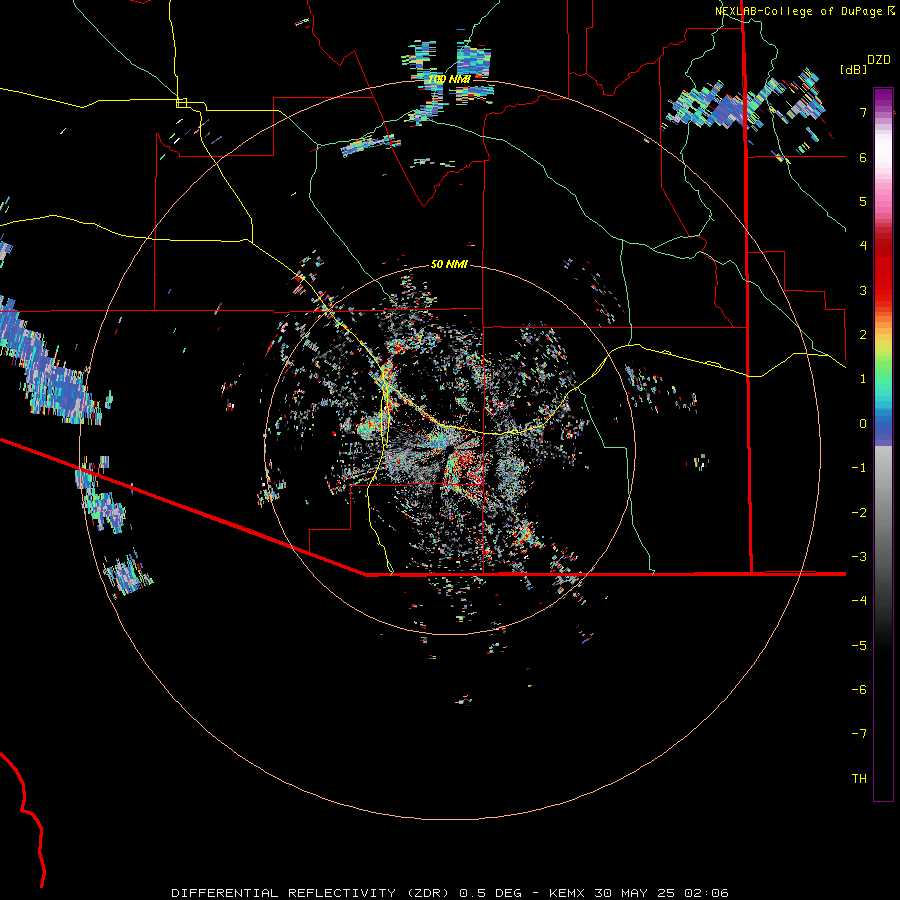900x900 pixels.
Task: Click the -4 value on color scale
Action: pos(859,601)
